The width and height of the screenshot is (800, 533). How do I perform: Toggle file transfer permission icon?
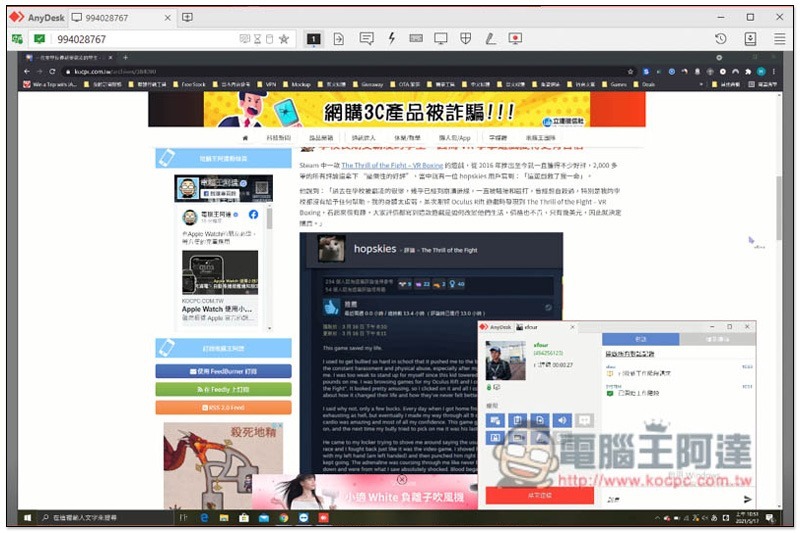[540, 420]
